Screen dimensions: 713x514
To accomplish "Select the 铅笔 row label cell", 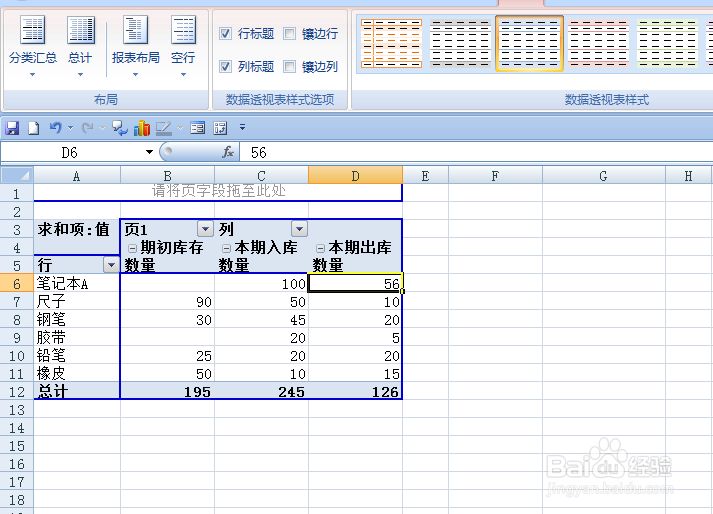I will (77, 355).
